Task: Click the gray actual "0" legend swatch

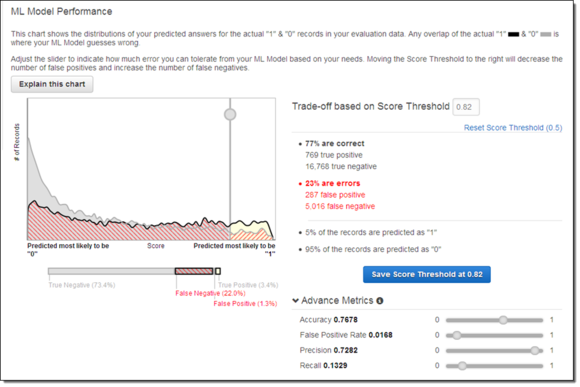Action: tap(546, 34)
